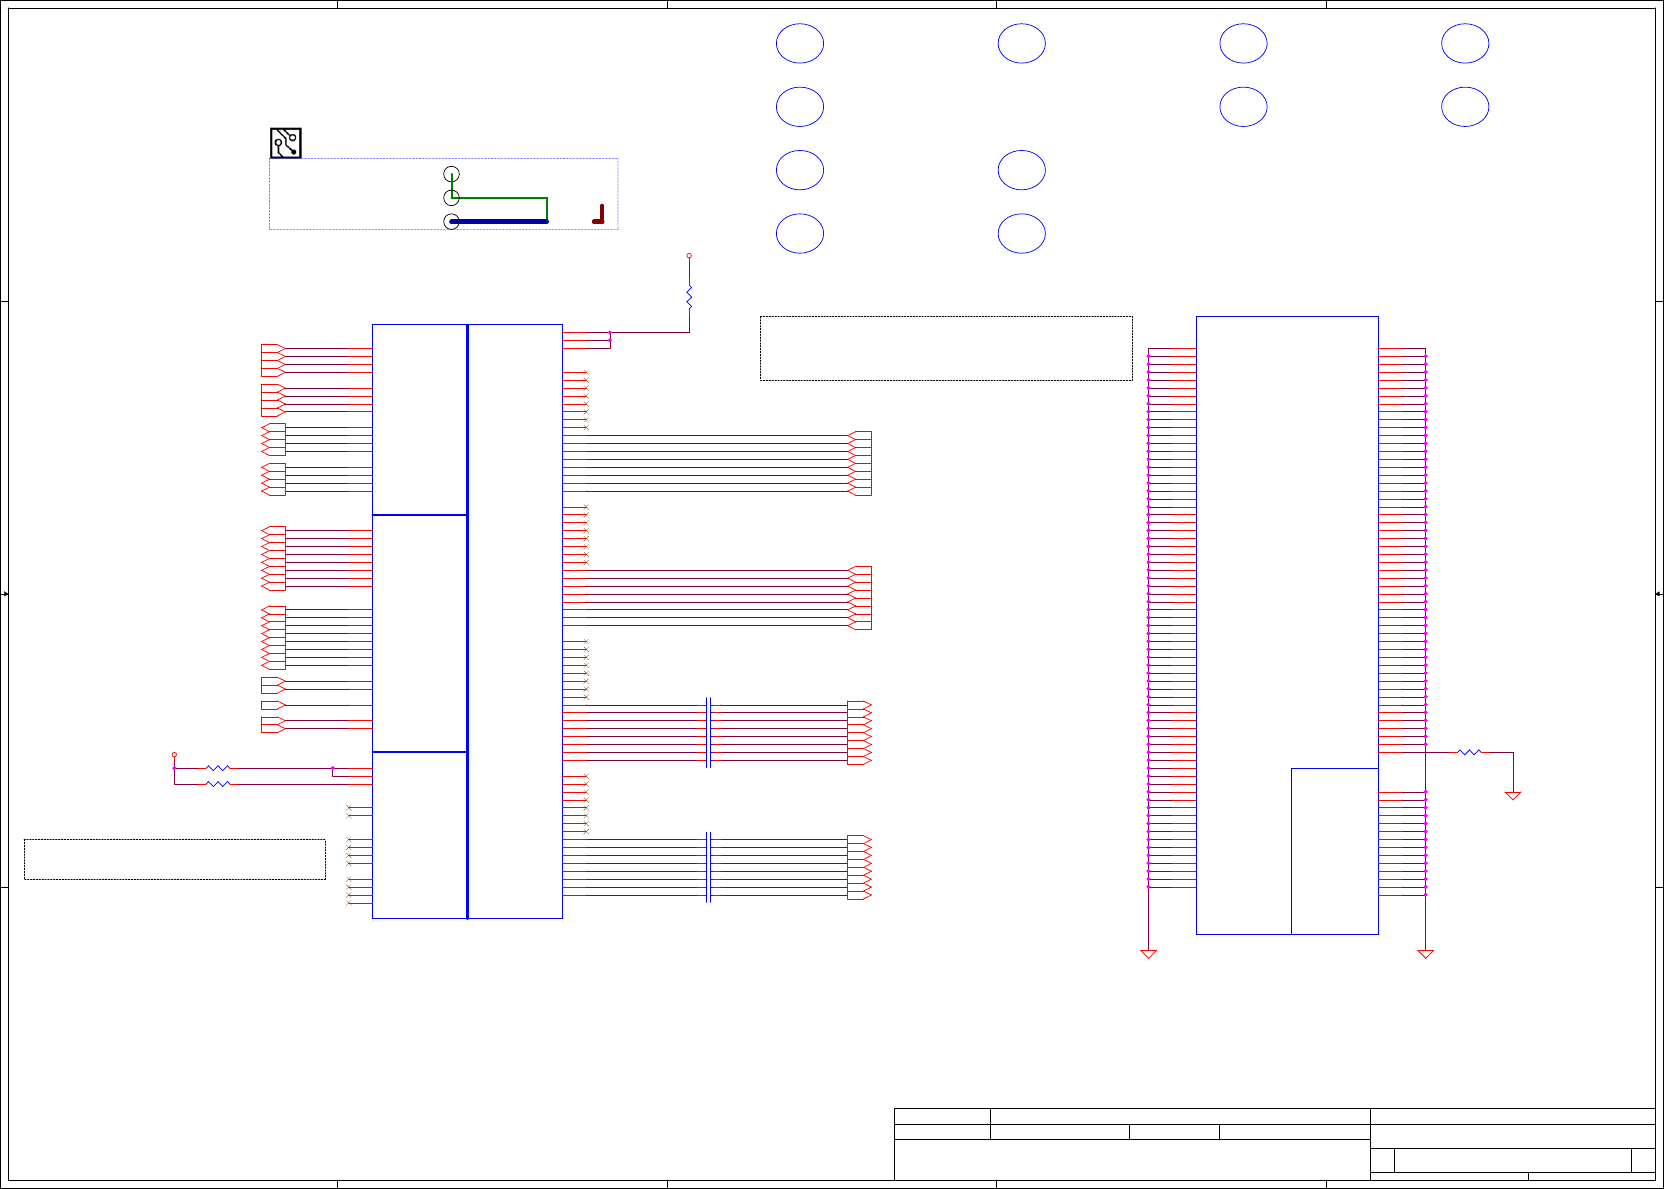Select the vertical pull-up resistor symbol
Viewport: 1664px width, 1189px height.
point(689,296)
